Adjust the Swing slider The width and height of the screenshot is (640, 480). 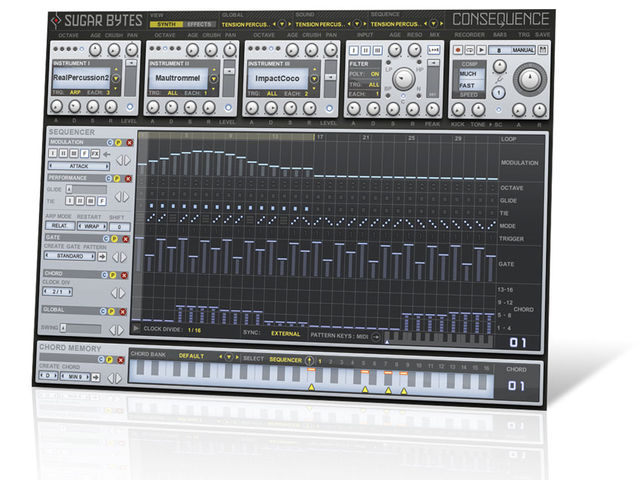[x=80, y=328]
